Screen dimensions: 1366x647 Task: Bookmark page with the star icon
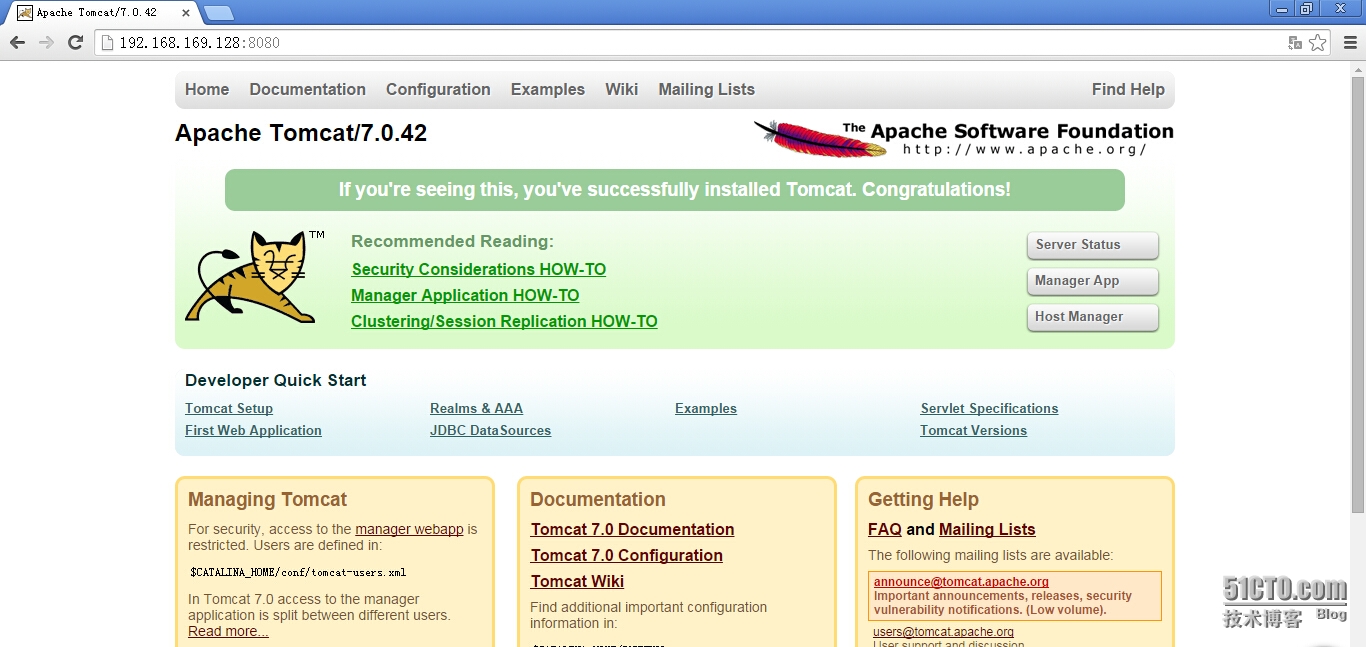[1318, 43]
